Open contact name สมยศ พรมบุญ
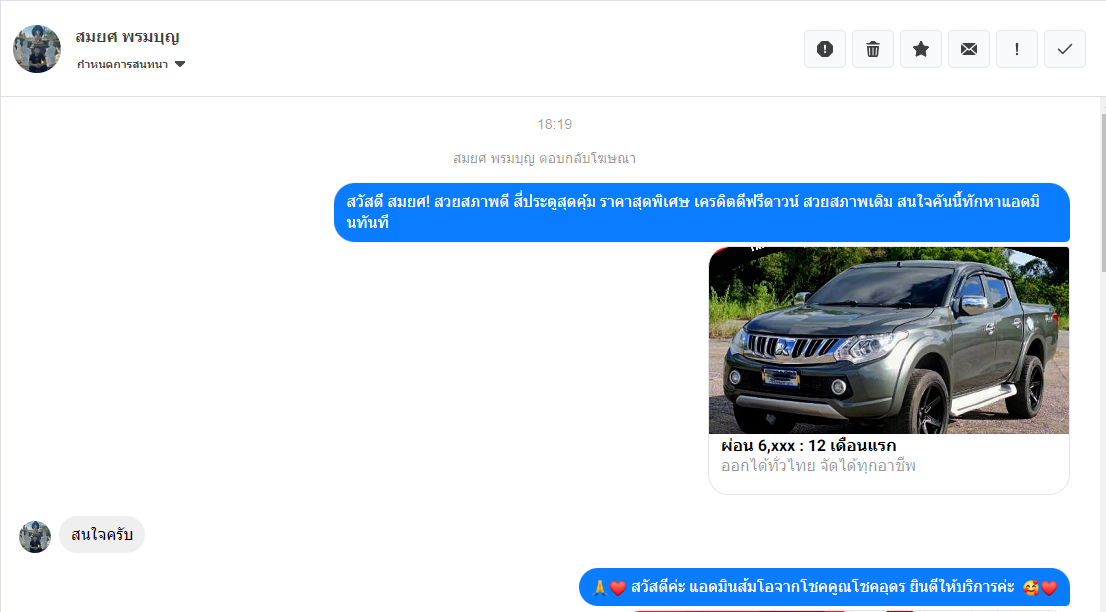1106x612 pixels. coord(128,37)
